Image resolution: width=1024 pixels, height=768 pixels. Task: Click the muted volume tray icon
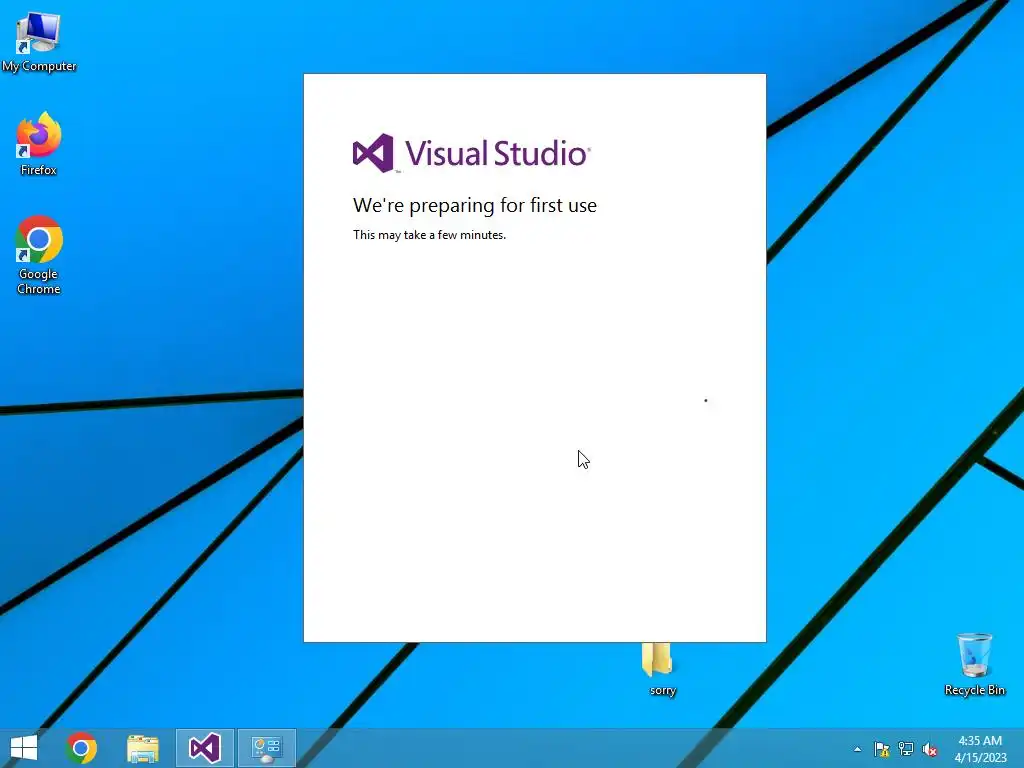(930, 749)
